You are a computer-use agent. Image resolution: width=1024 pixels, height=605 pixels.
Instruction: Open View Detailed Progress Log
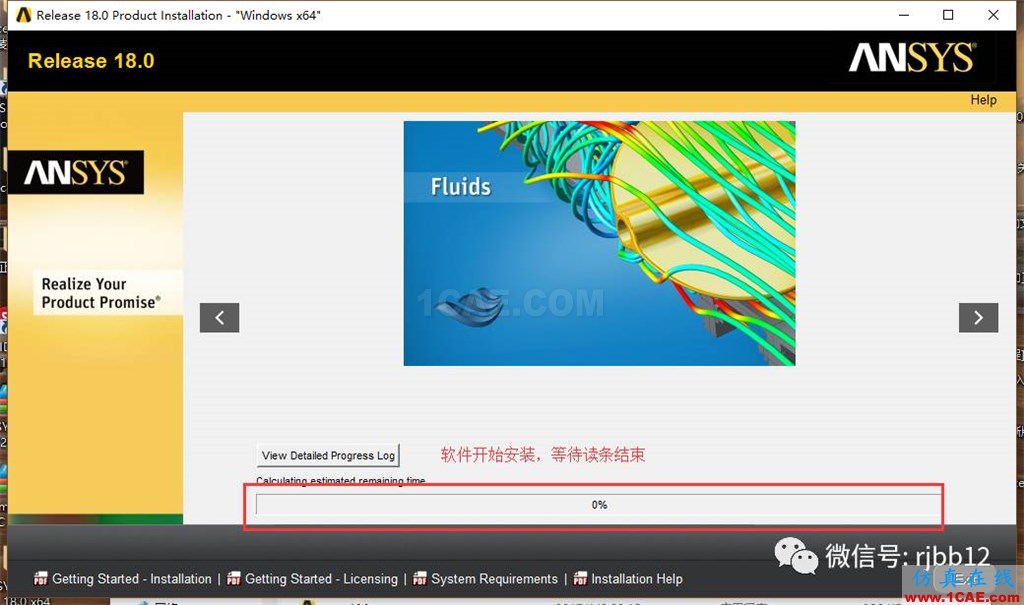pyautogui.click(x=328, y=455)
